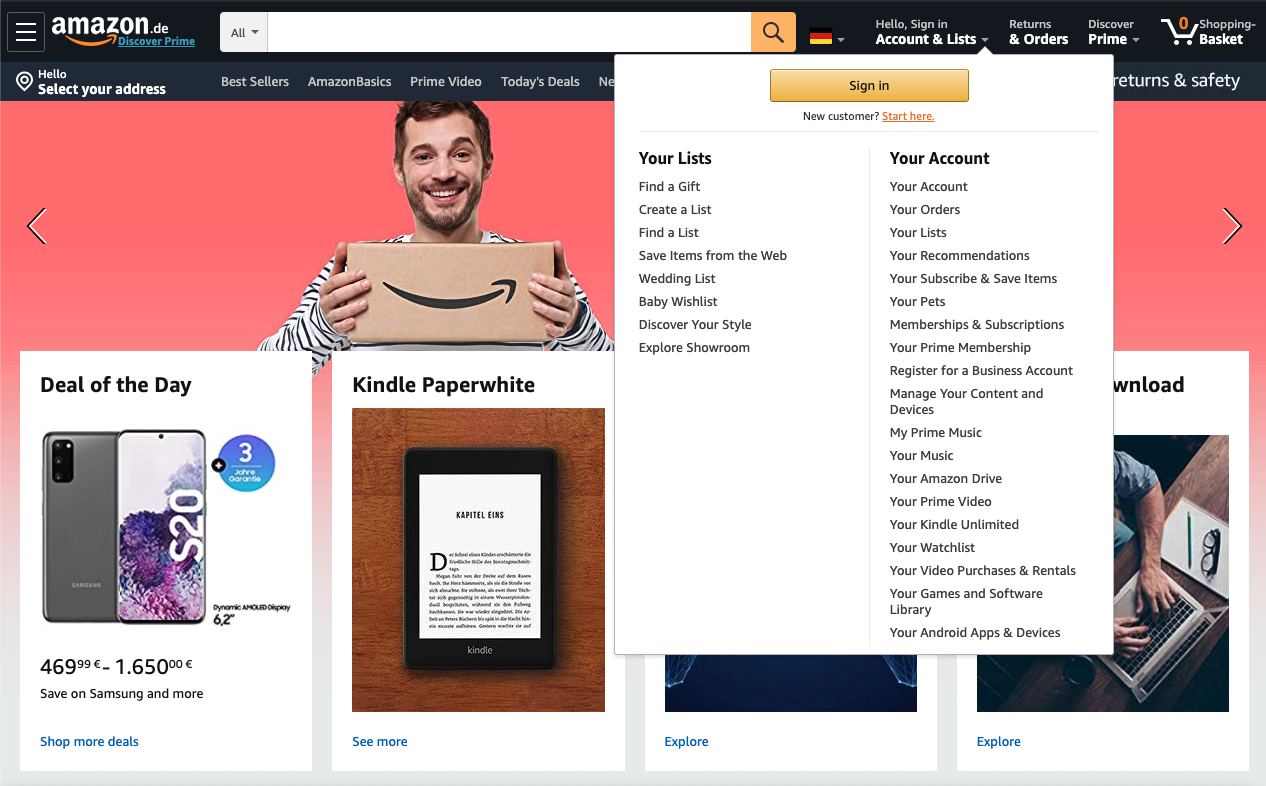Click the Kindle Paperwhite heading
This screenshot has height=786, width=1266.
click(x=444, y=385)
